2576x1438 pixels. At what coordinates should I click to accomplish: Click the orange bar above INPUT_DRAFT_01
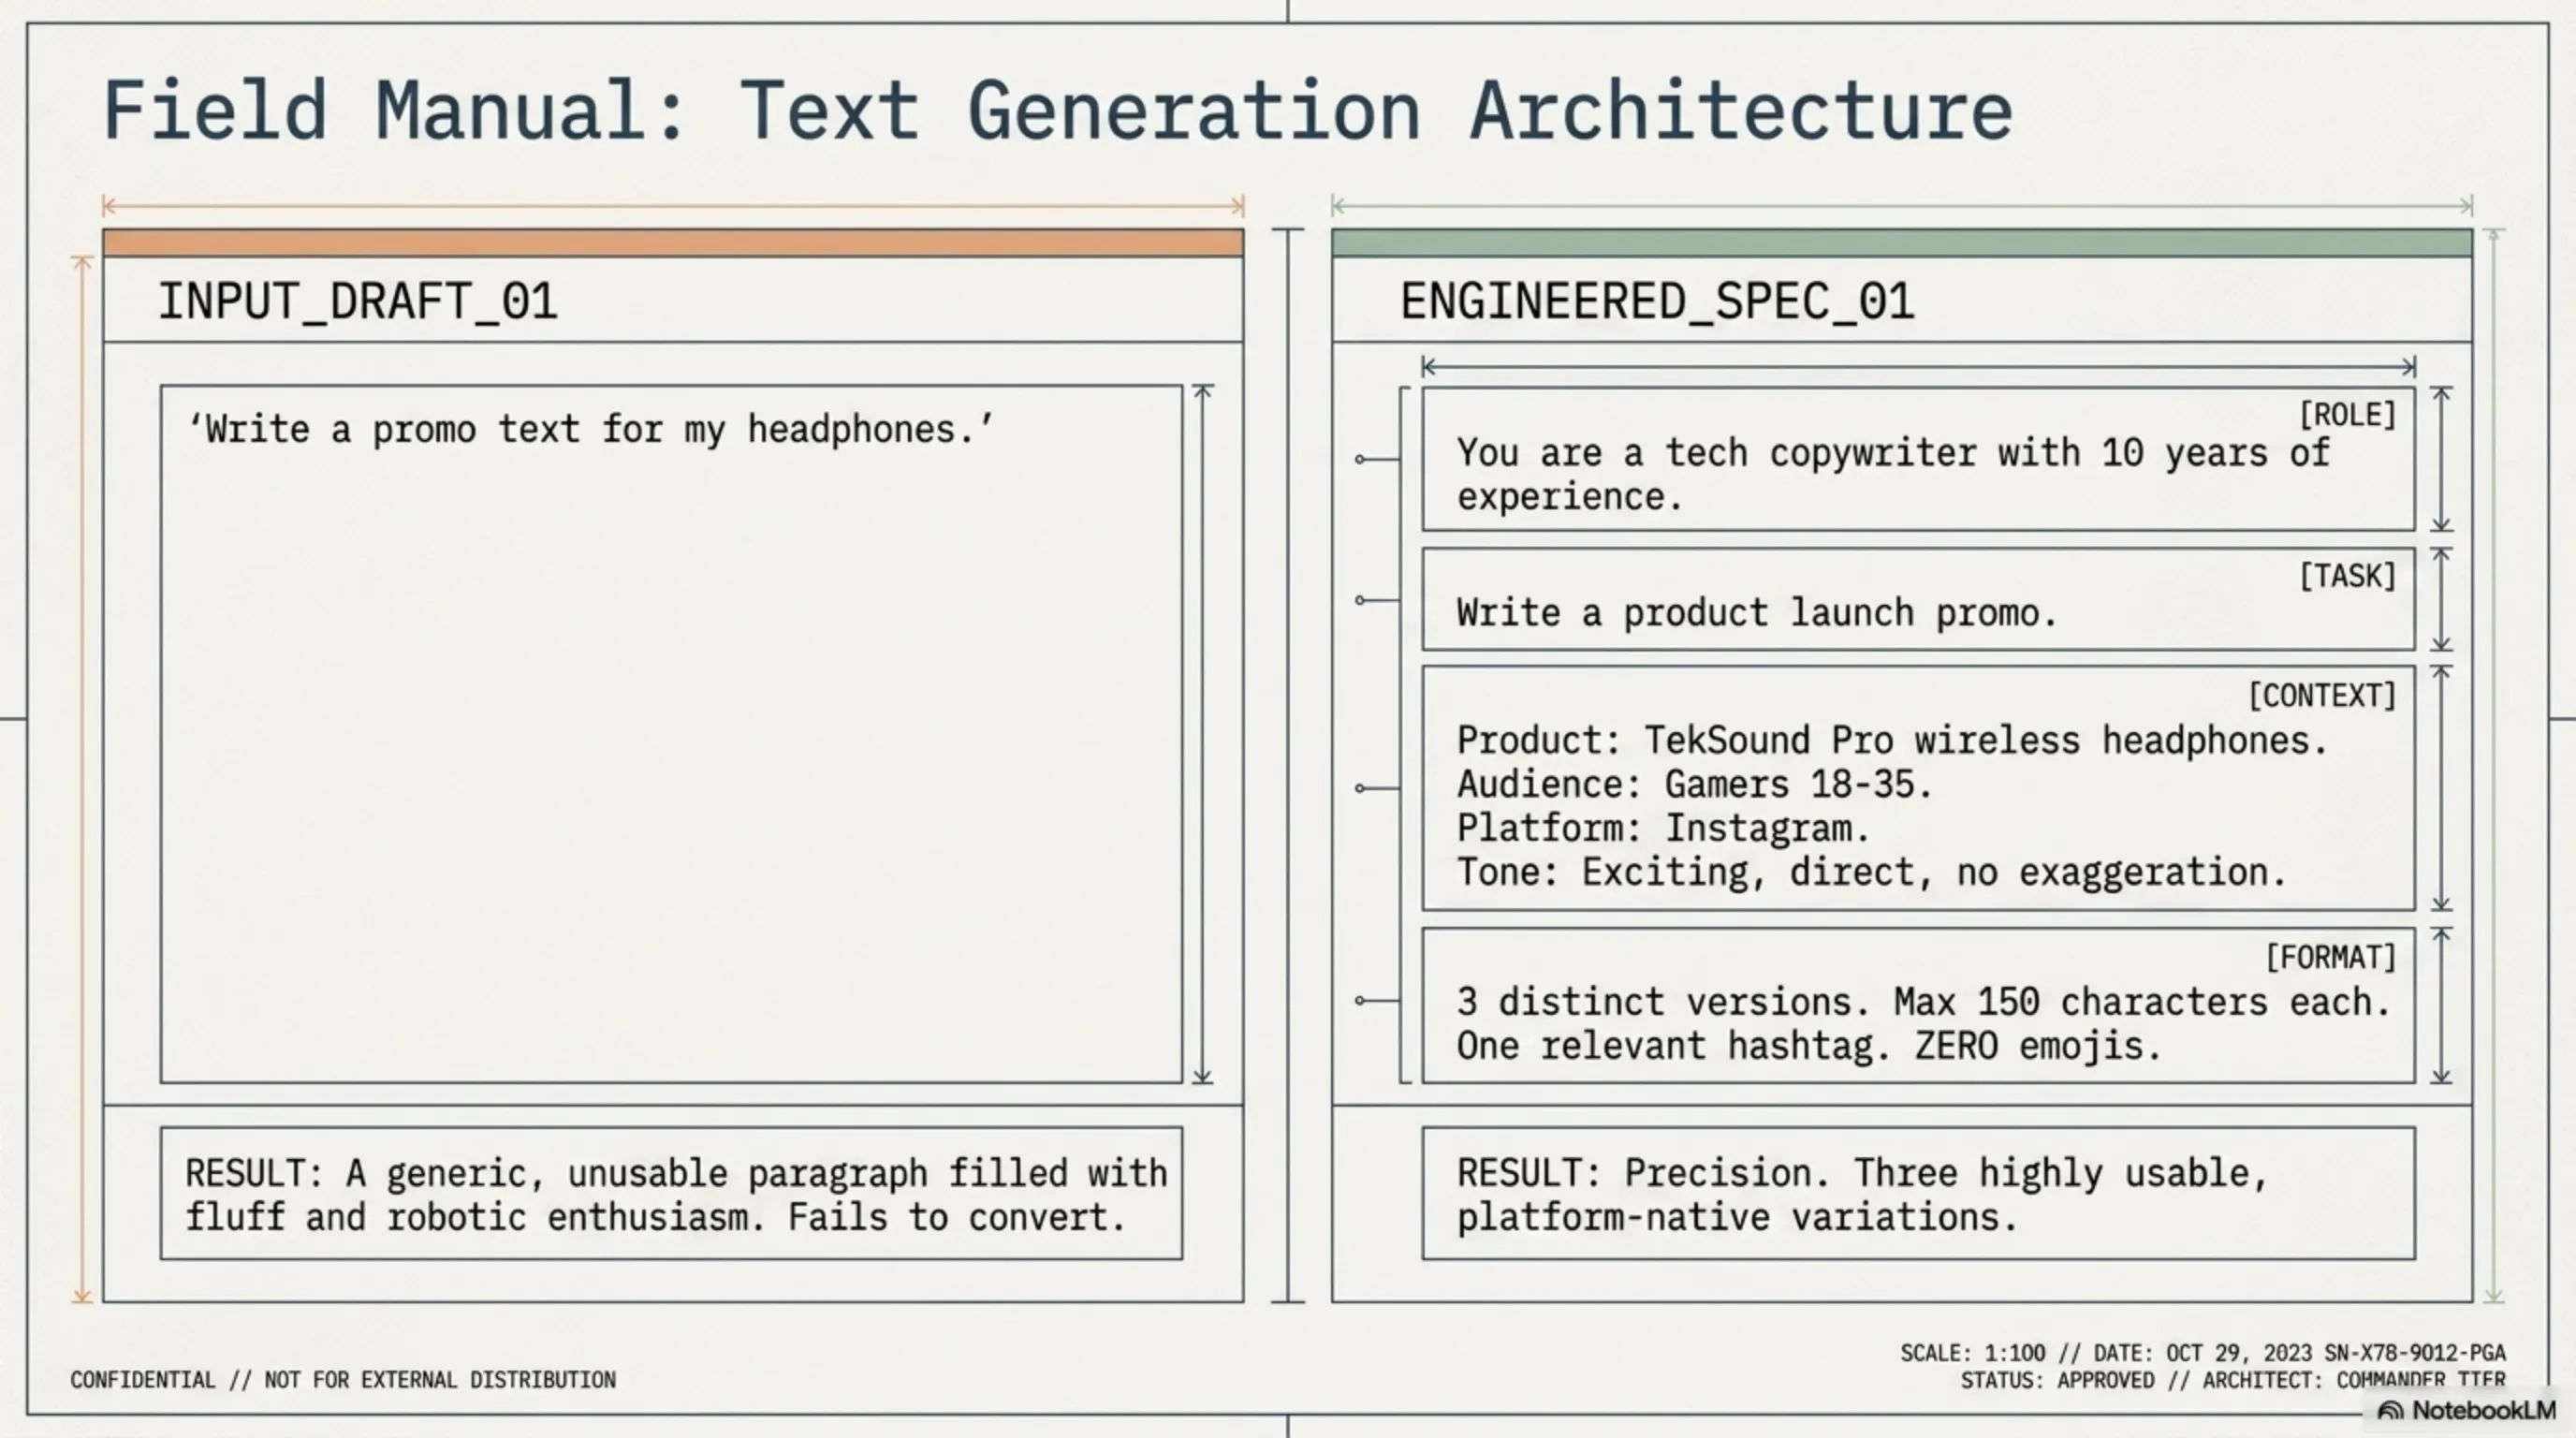673,242
